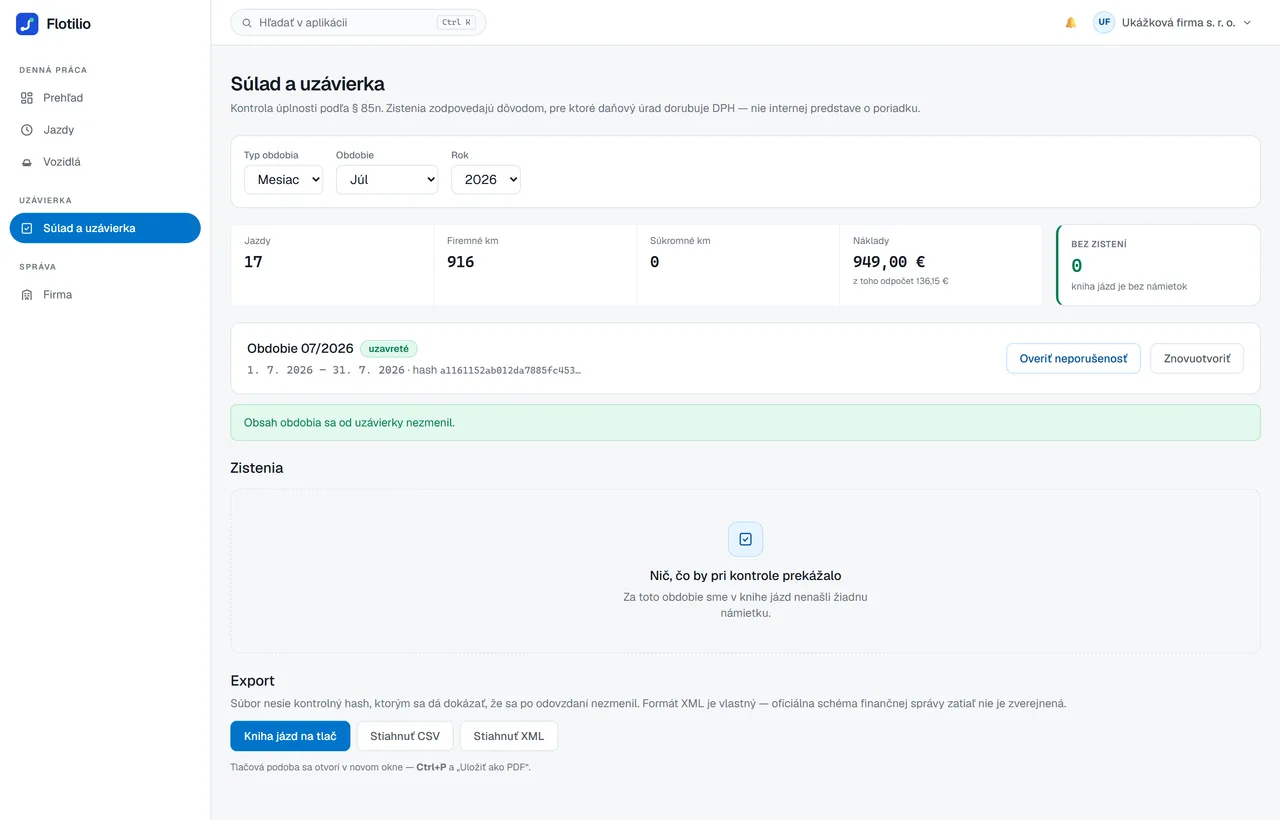1280x820 pixels.
Task: Click the Obdobie 07/2026 heading
Action: point(300,348)
